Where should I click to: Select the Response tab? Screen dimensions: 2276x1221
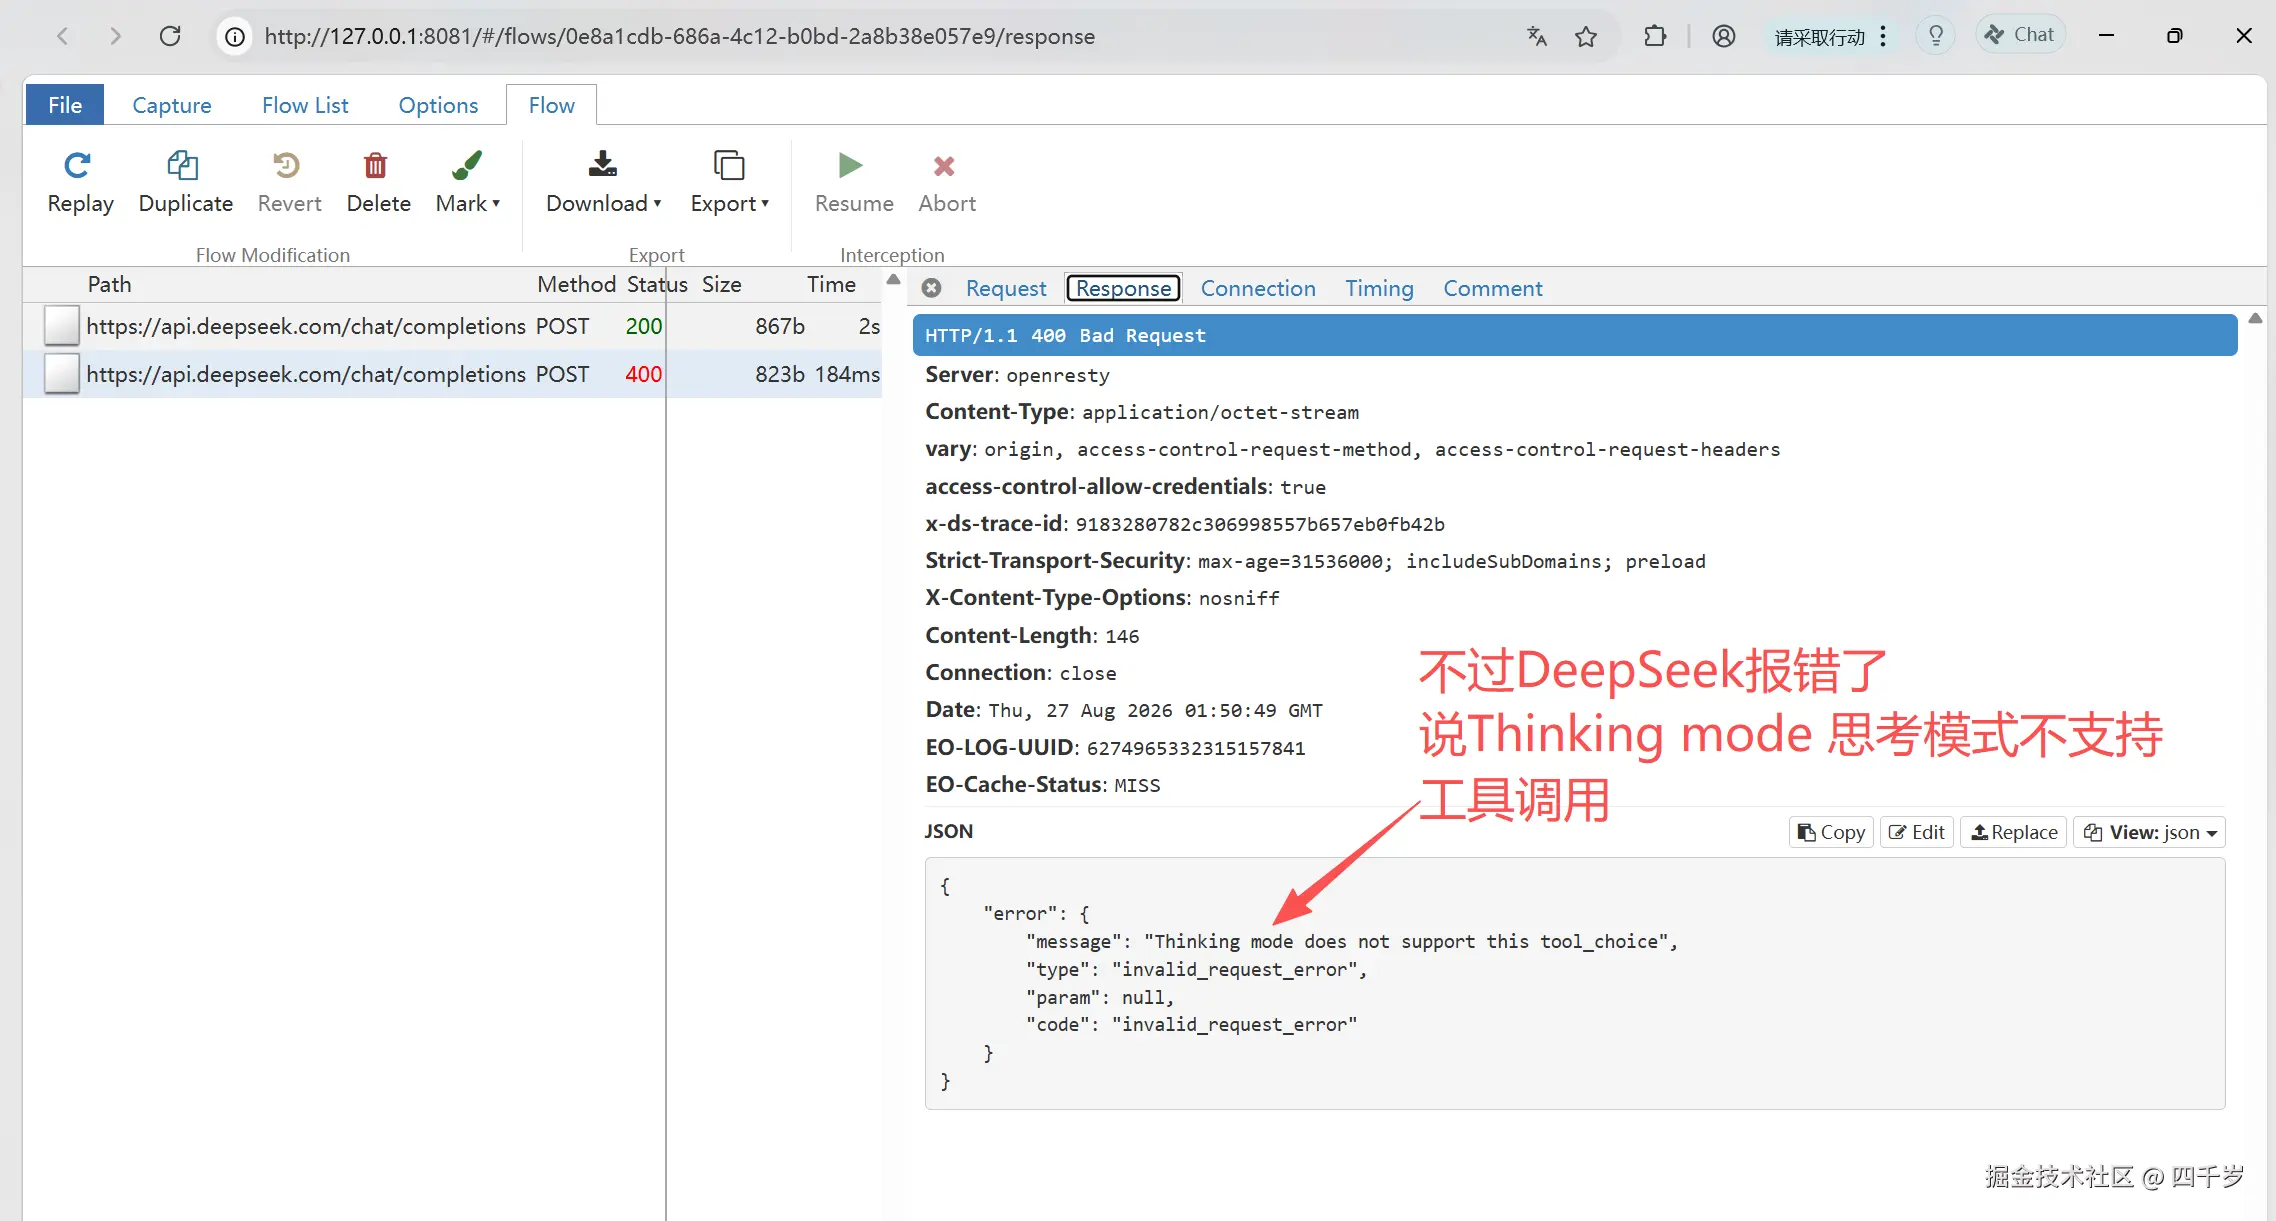click(x=1124, y=288)
